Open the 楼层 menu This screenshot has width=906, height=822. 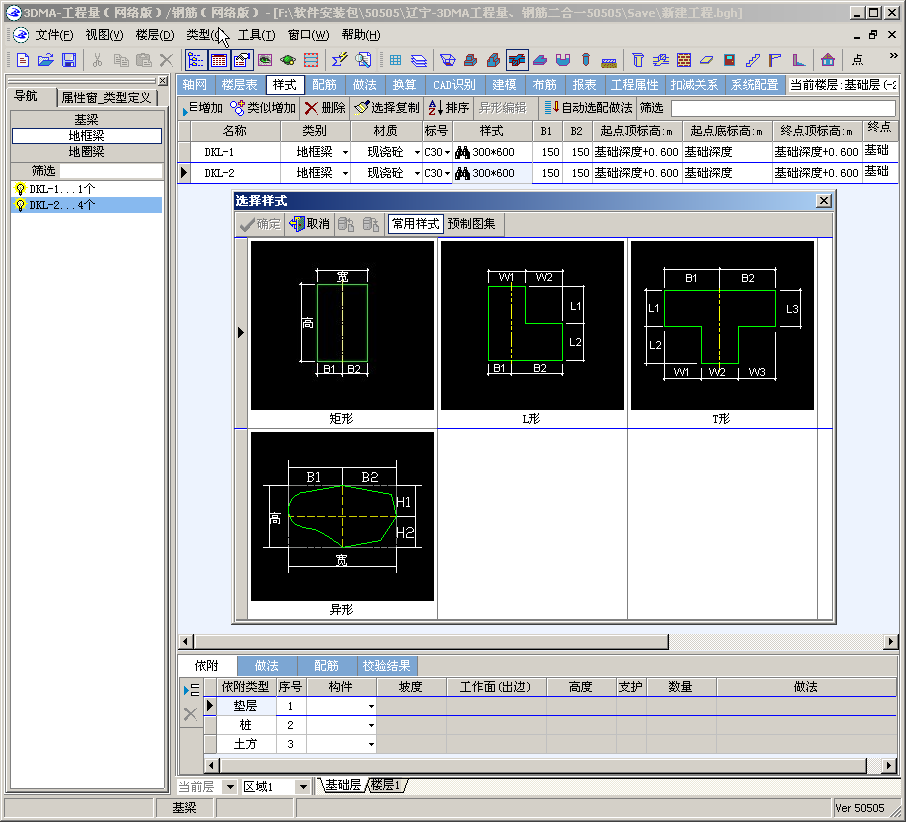[x=154, y=35]
